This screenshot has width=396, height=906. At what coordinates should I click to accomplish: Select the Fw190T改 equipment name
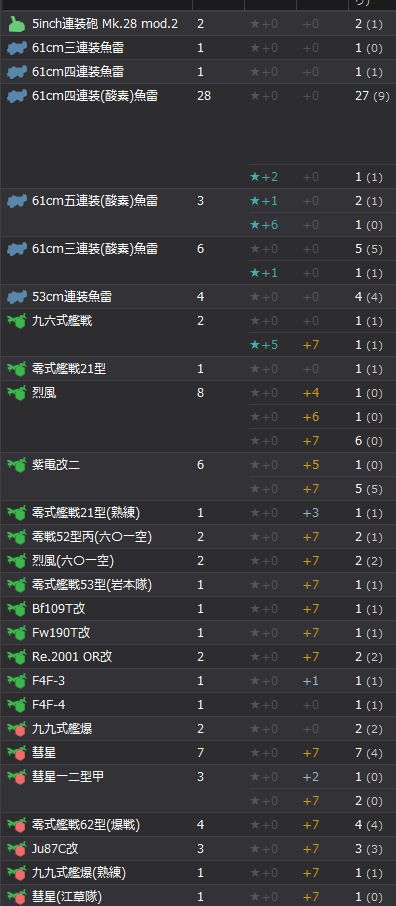[61, 633]
